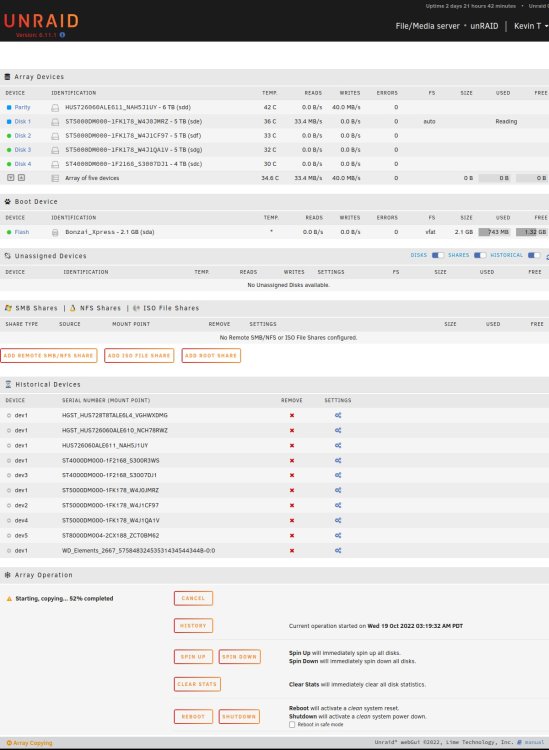Click 'Array of five devices' summary row text
This screenshot has height=750, width=549.
[x=92, y=178]
